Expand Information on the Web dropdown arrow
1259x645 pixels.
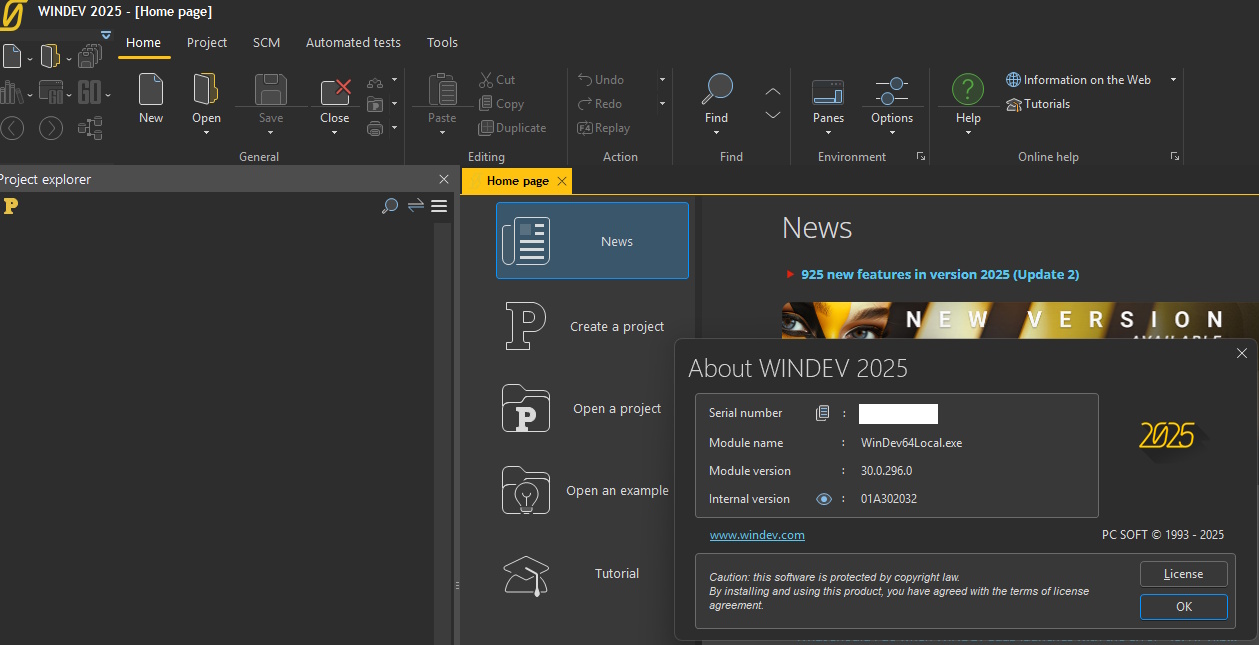pyautogui.click(x=1173, y=80)
